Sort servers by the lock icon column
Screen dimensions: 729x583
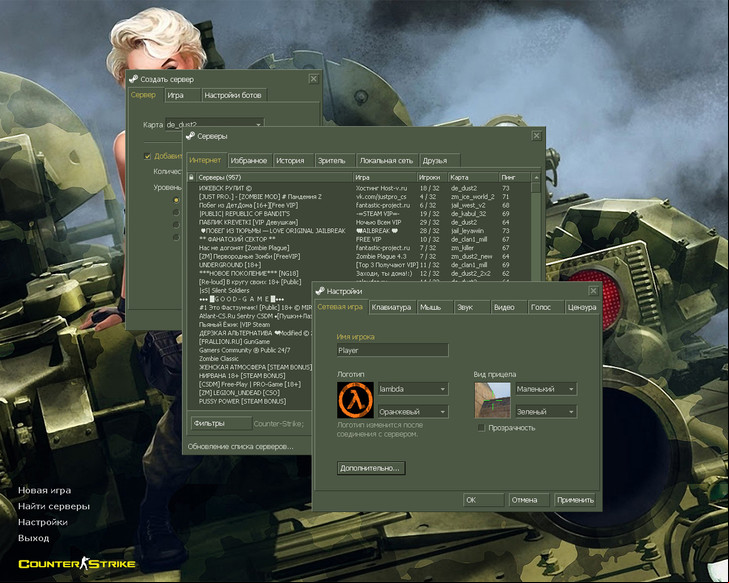[x=191, y=177]
